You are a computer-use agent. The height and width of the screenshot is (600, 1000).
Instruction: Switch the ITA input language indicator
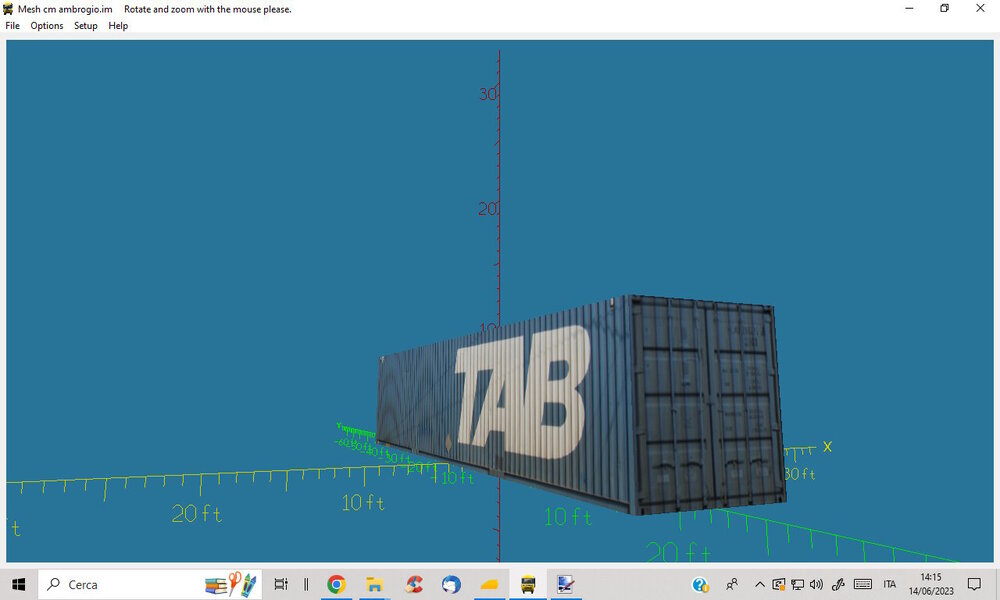tap(890, 584)
